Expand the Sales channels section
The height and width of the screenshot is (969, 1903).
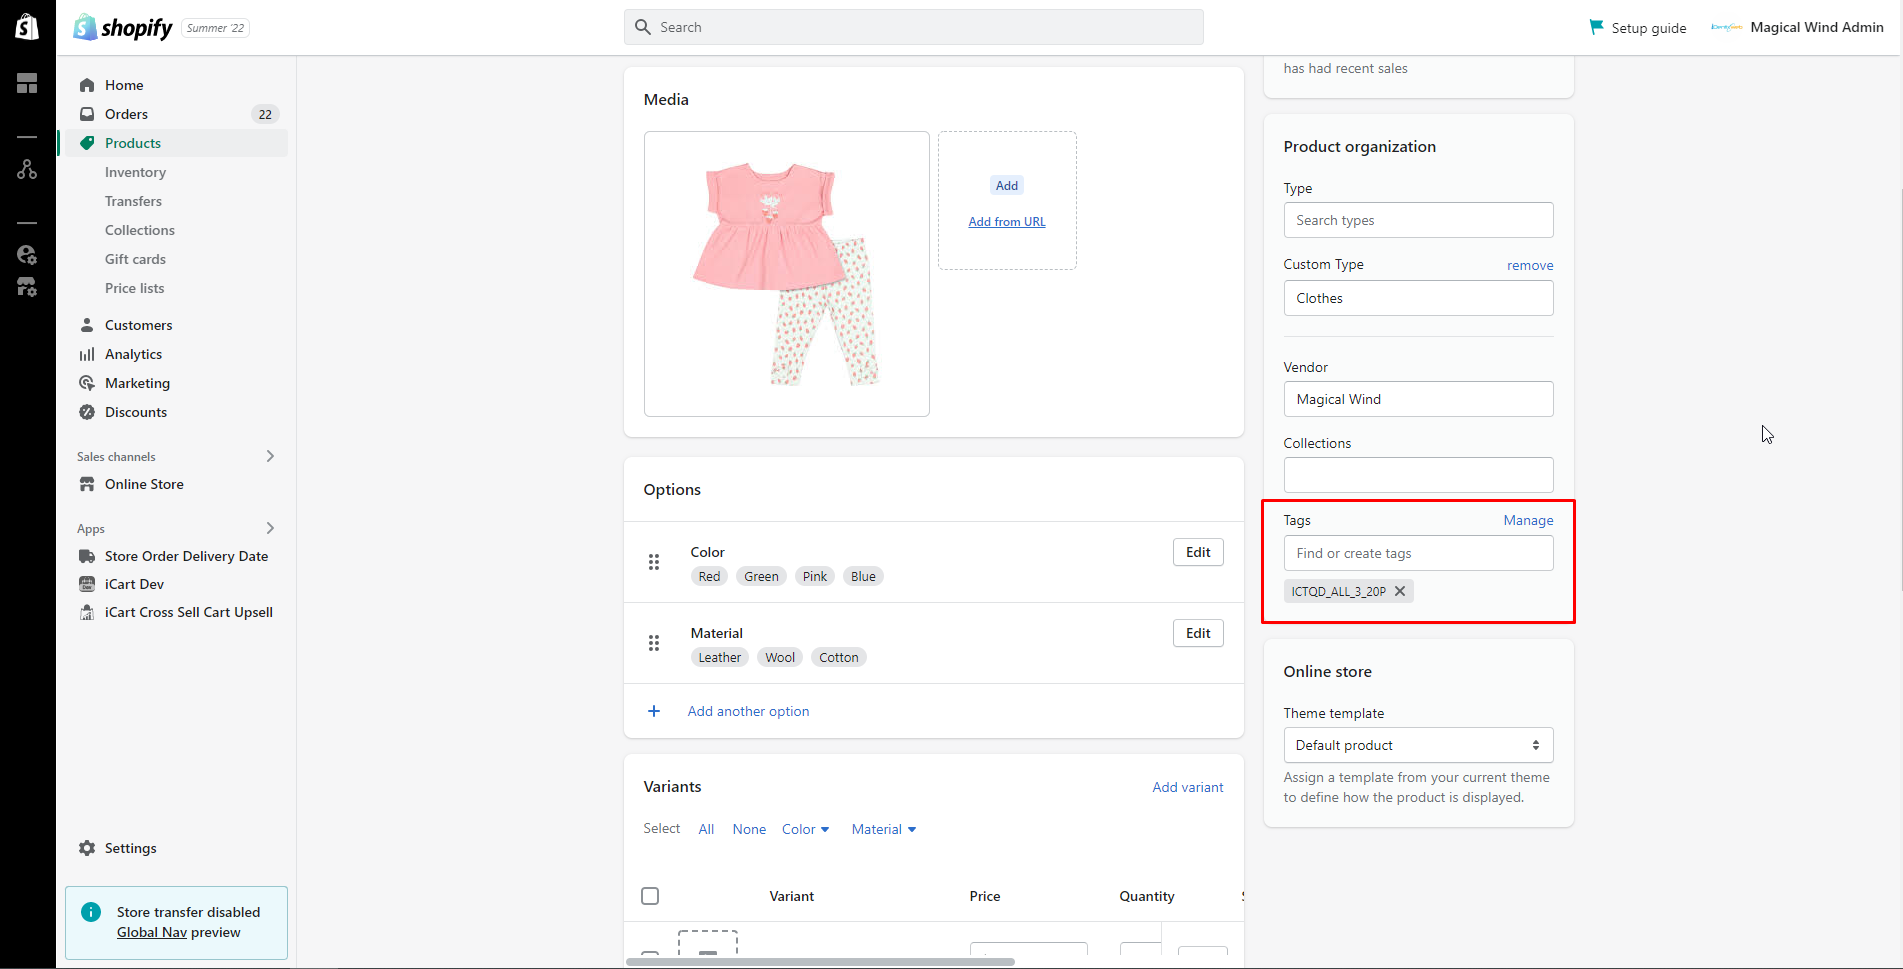point(270,456)
